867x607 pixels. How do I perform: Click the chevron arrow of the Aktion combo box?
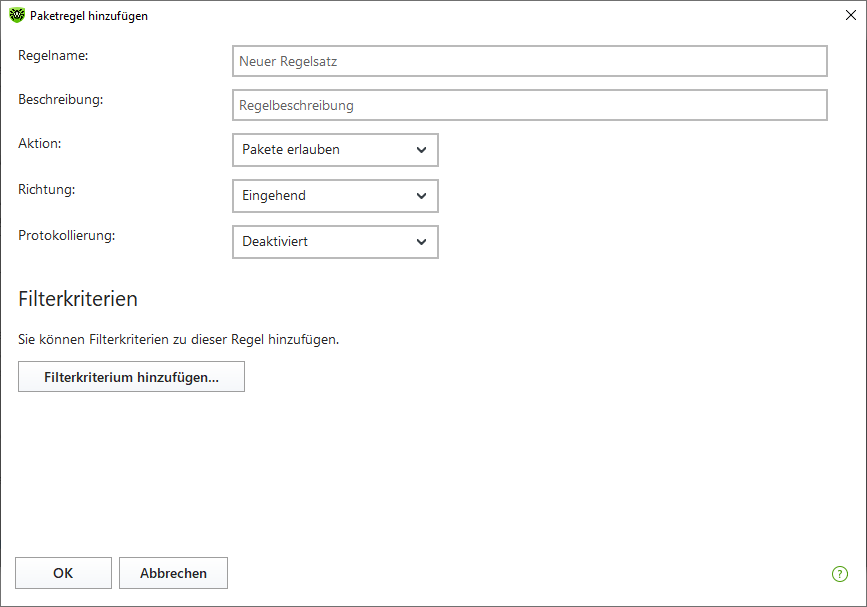[x=421, y=150]
